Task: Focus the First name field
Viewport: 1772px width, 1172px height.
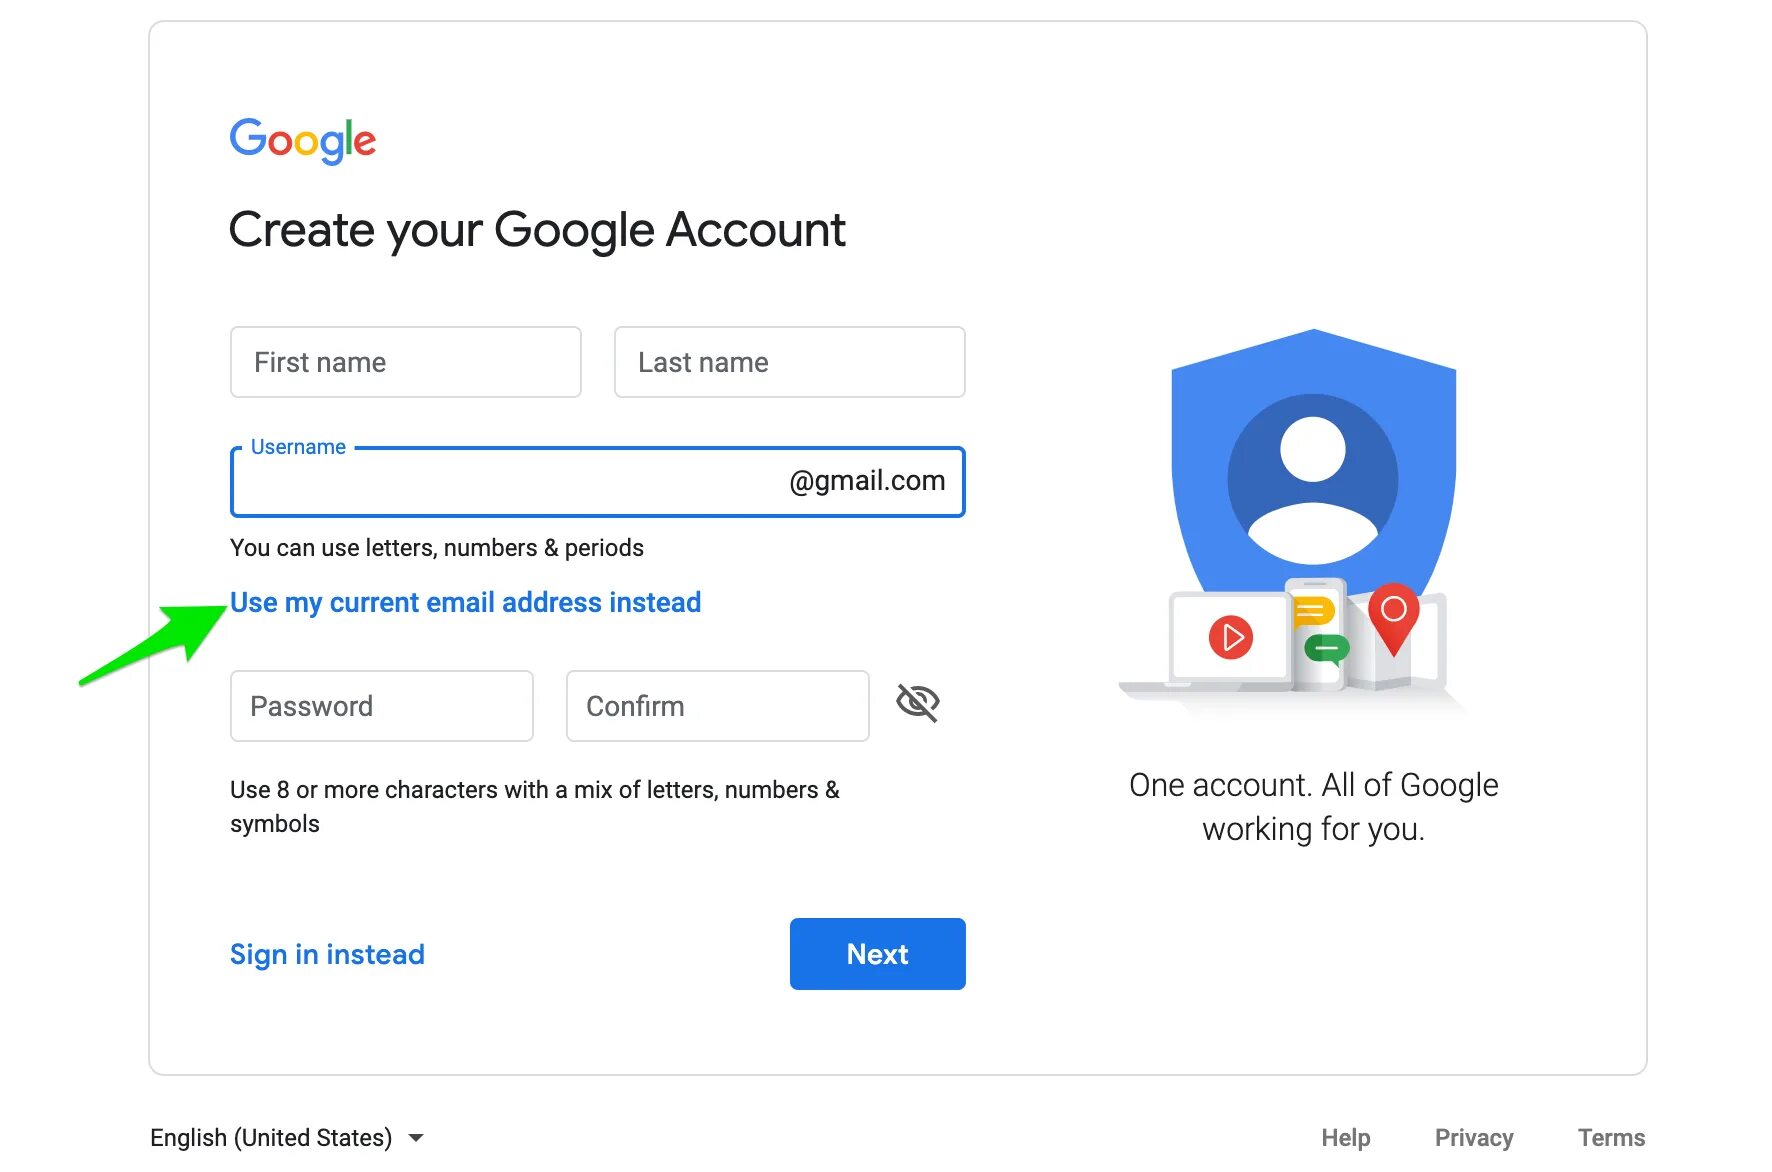Action: 405,362
